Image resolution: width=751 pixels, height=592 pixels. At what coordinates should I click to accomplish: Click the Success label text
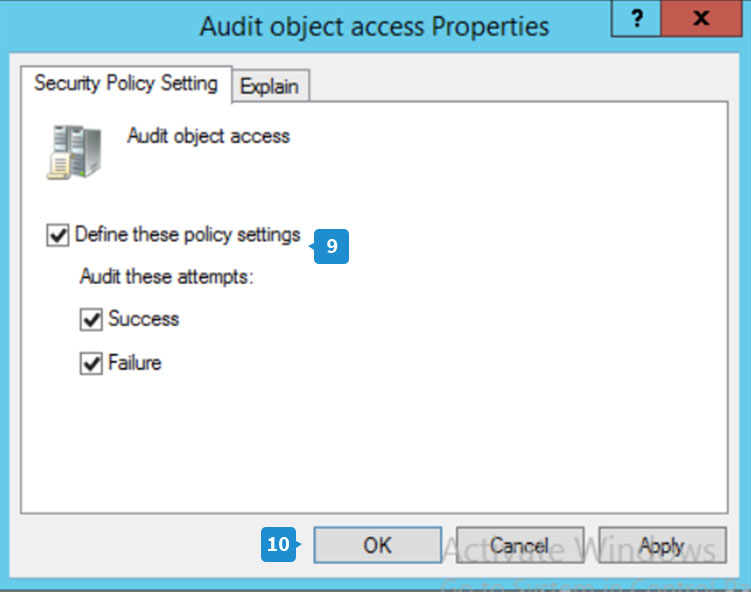click(x=144, y=320)
